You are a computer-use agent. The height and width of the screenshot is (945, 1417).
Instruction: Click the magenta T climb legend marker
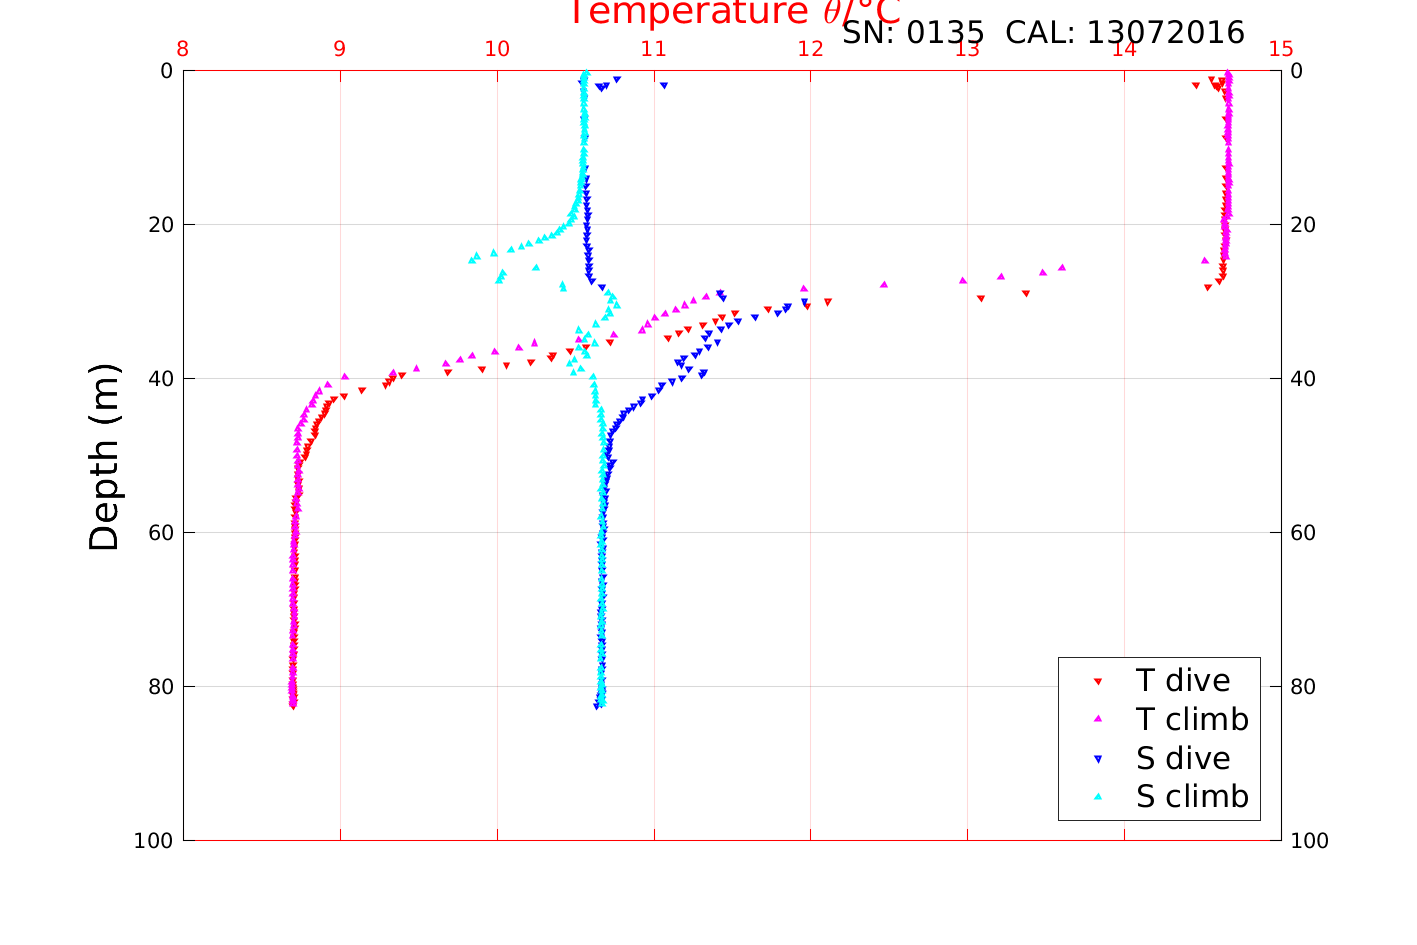click(x=1097, y=719)
